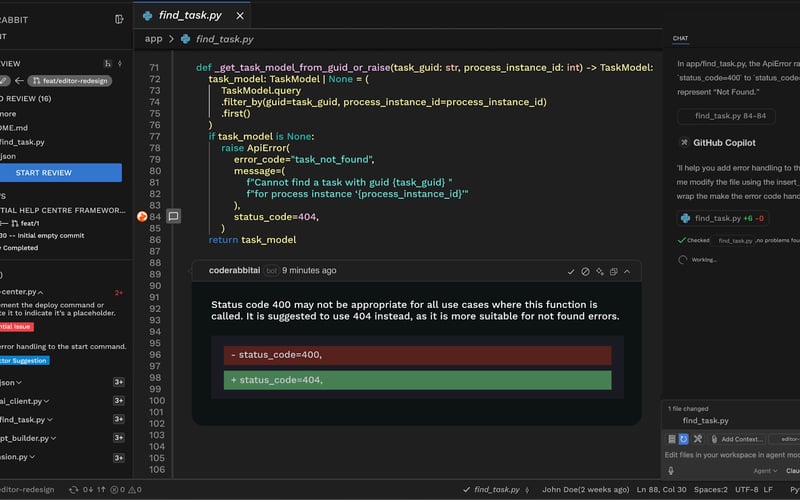Viewport: 800px width, 500px height.
Task: Click the diamond commit icon beside REVIEW header
Action: (120, 64)
